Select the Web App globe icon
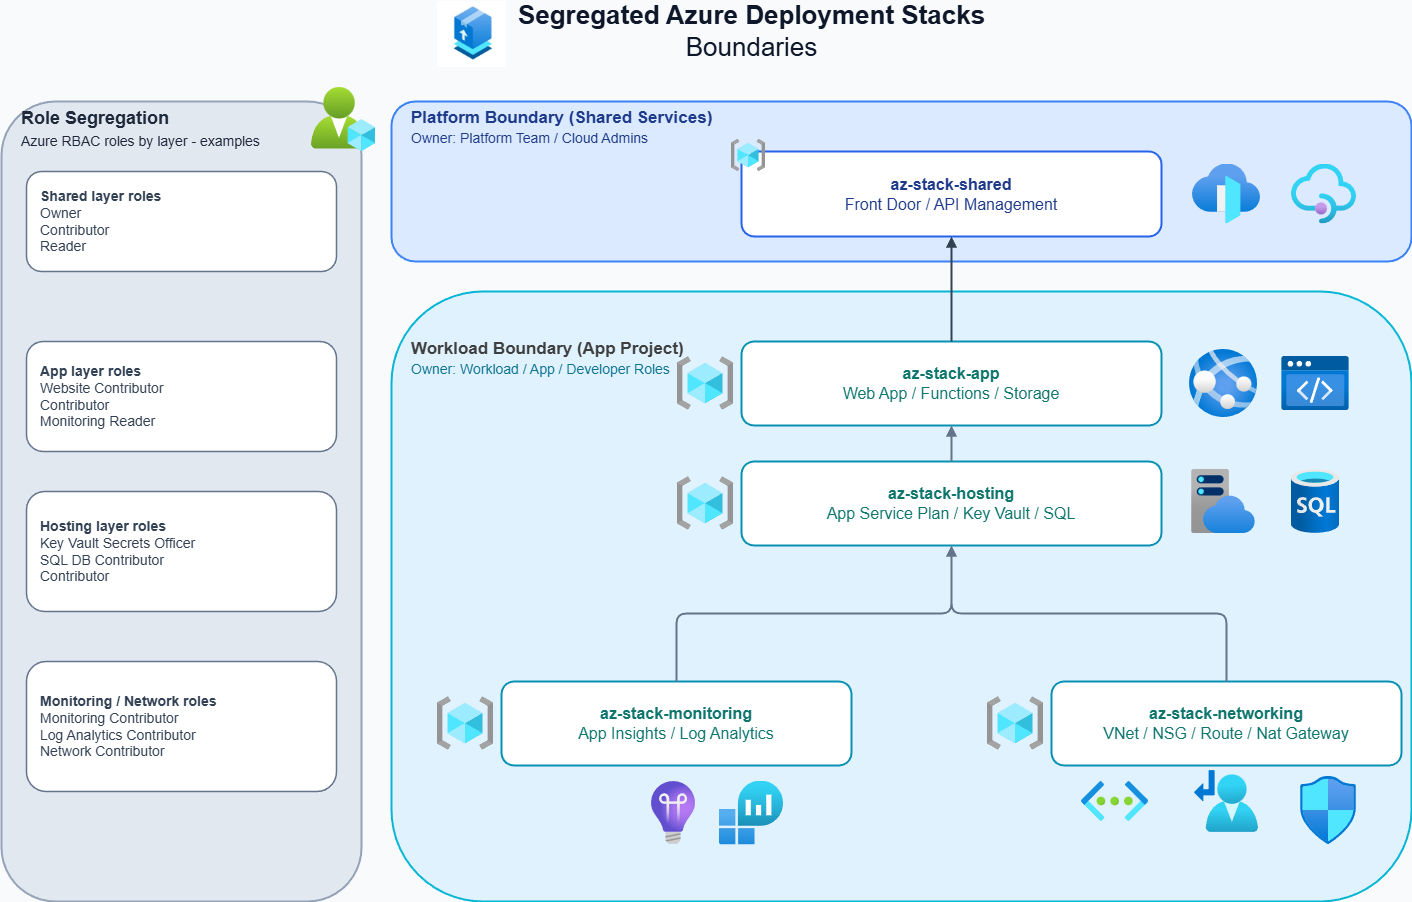 click(x=1222, y=383)
